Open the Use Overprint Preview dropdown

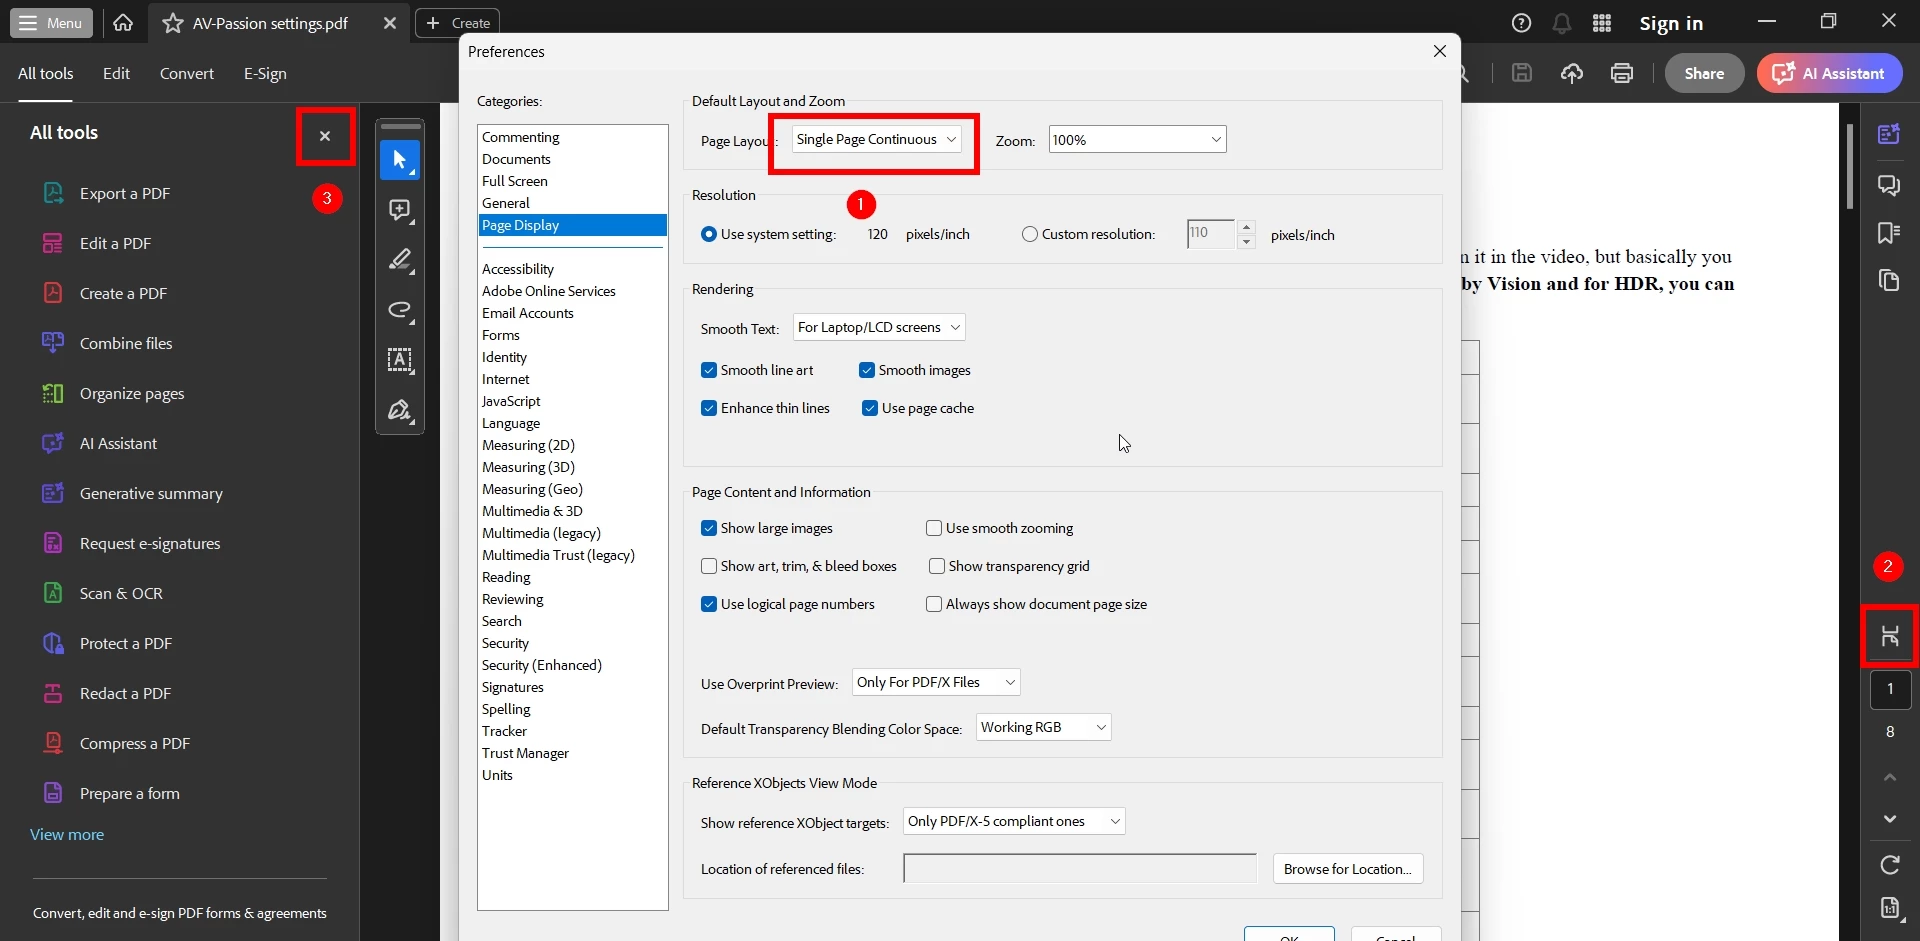(x=936, y=682)
